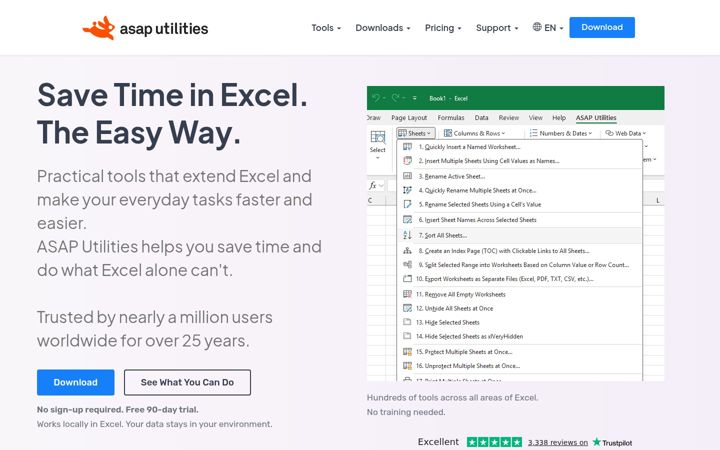The image size is (720, 450).
Task: Click the column L header in spreadsheet
Action: (658, 200)
